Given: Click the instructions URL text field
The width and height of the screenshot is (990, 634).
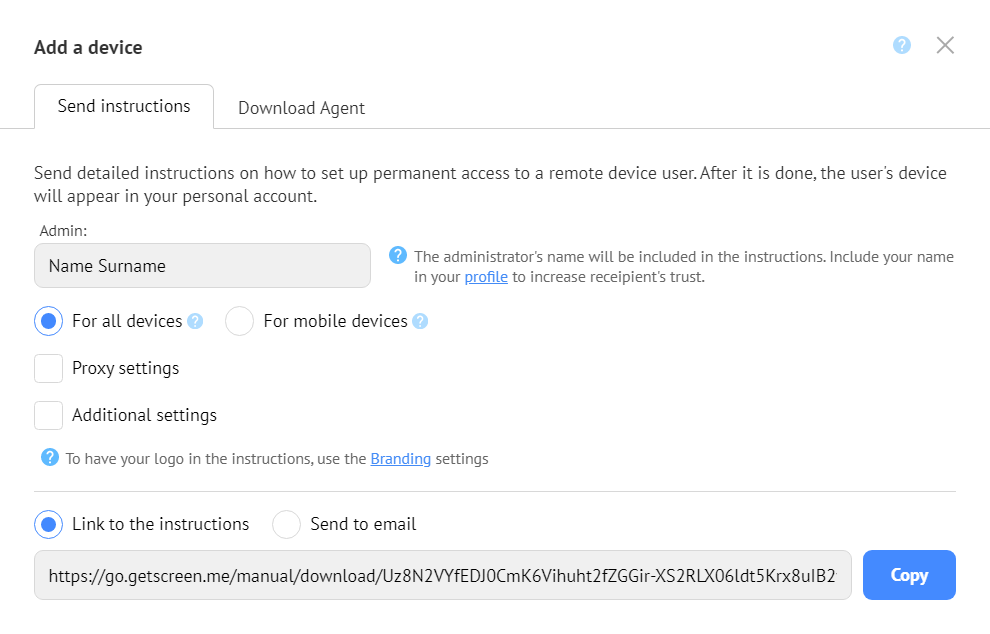Looking at the screenshot, I should 443,575.
